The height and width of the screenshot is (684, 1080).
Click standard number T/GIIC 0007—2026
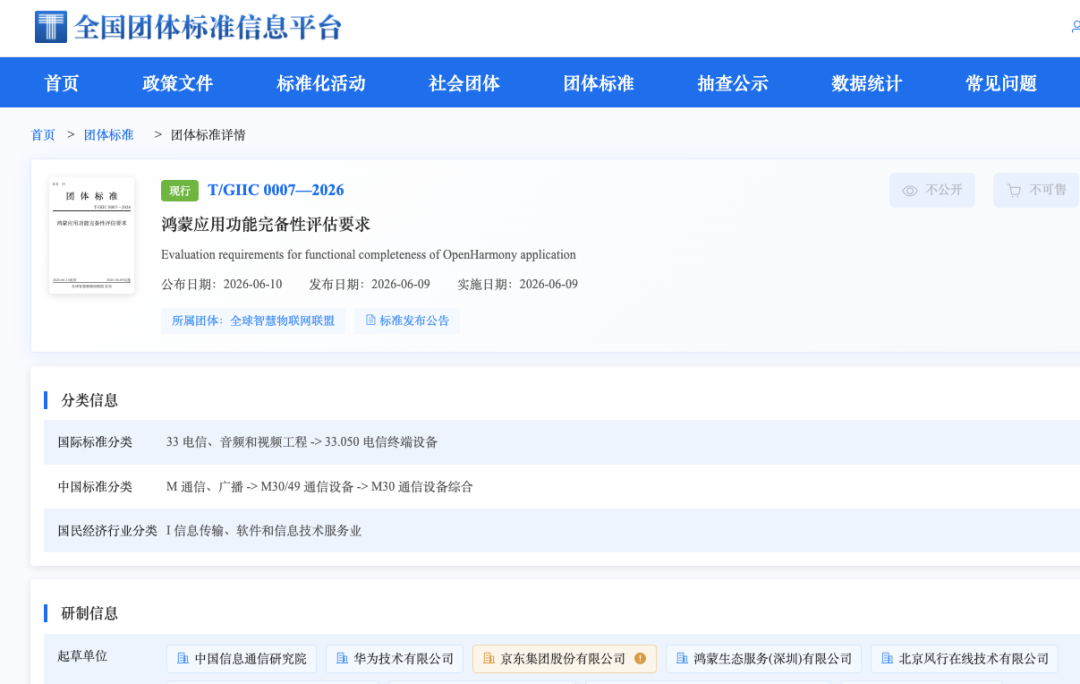tap(276, 190)
